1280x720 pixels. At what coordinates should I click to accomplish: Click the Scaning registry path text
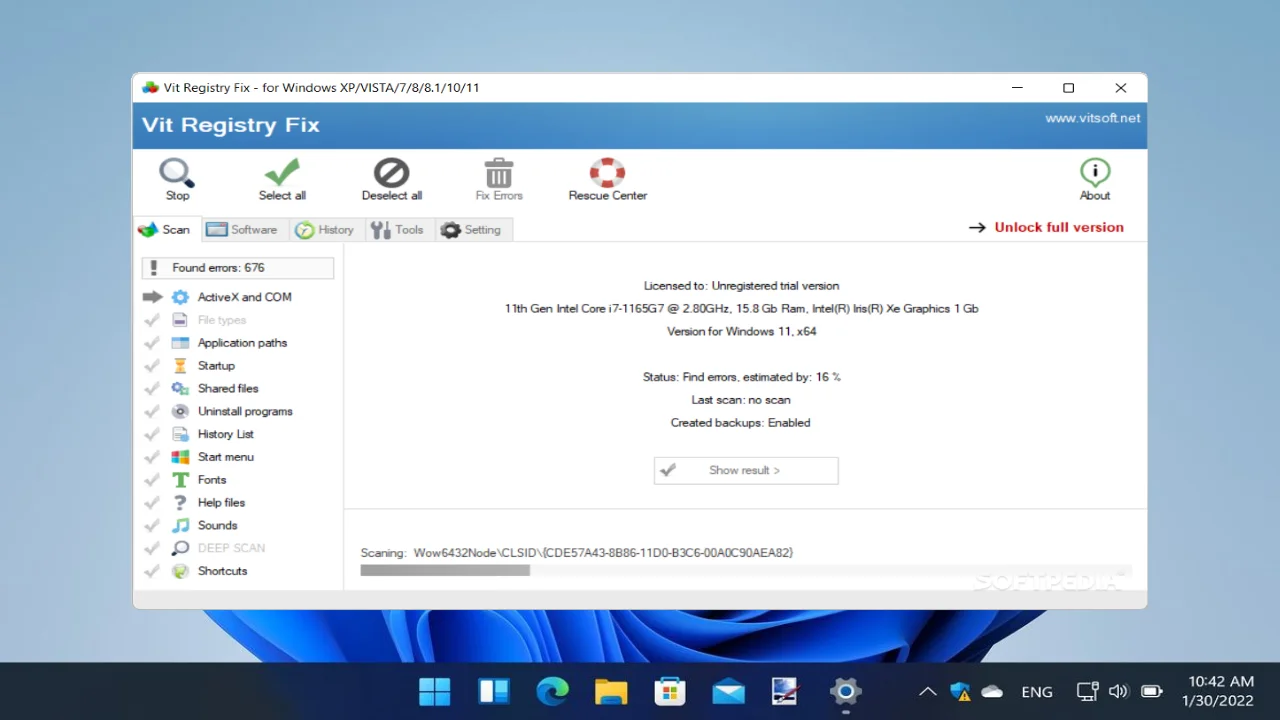pyautogui.click(x=577, y=552)
